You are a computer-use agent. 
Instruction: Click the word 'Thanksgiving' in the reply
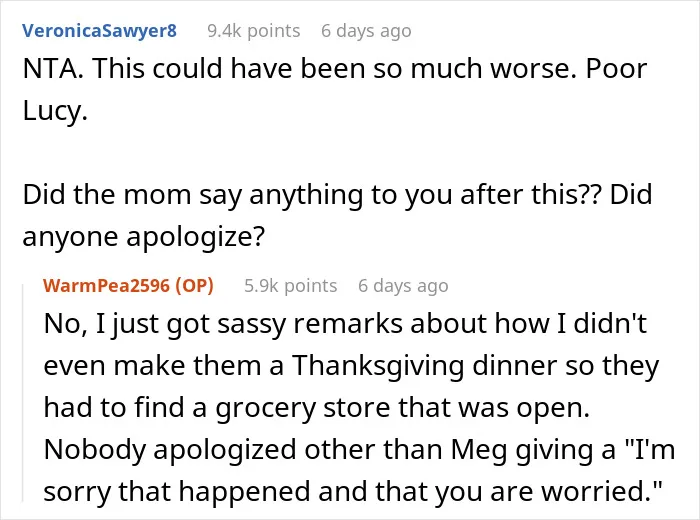(x=379, y=366)
